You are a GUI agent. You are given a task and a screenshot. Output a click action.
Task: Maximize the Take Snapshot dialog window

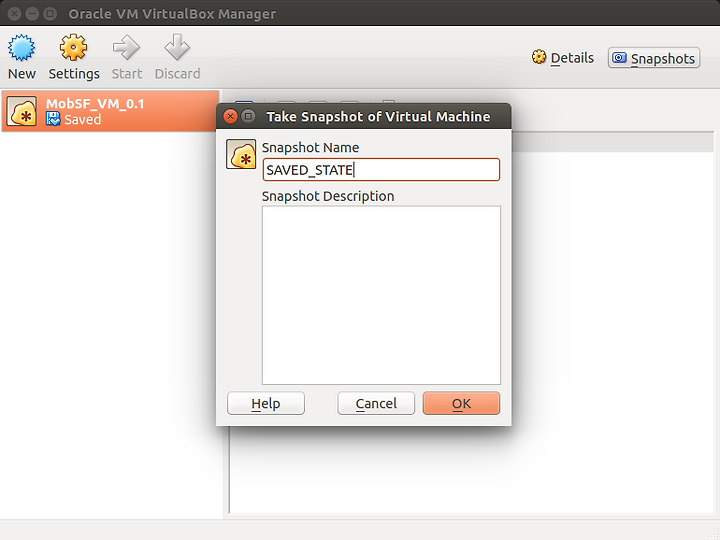[248, 117]
